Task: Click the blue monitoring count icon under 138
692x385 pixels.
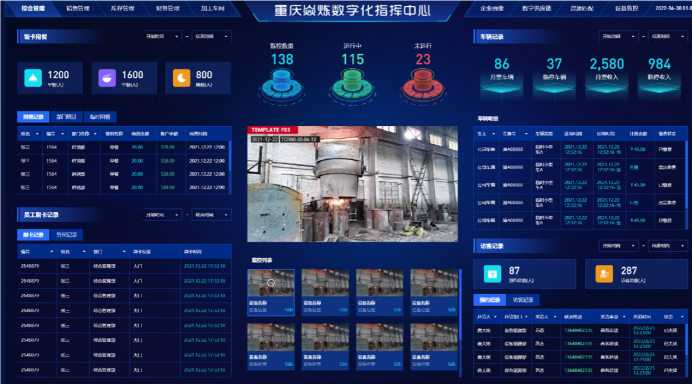Action: click(x=282, y=85)
